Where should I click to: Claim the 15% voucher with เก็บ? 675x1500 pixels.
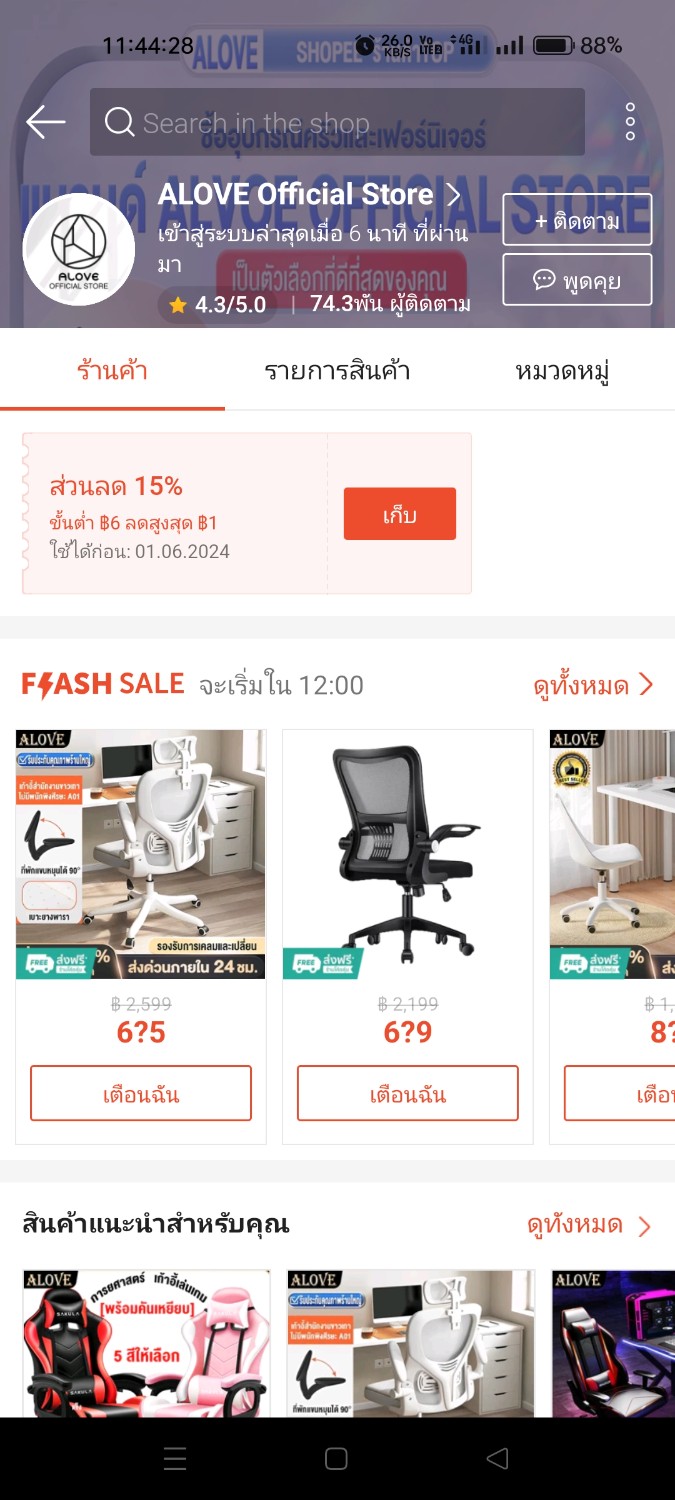tap(400, 514)
